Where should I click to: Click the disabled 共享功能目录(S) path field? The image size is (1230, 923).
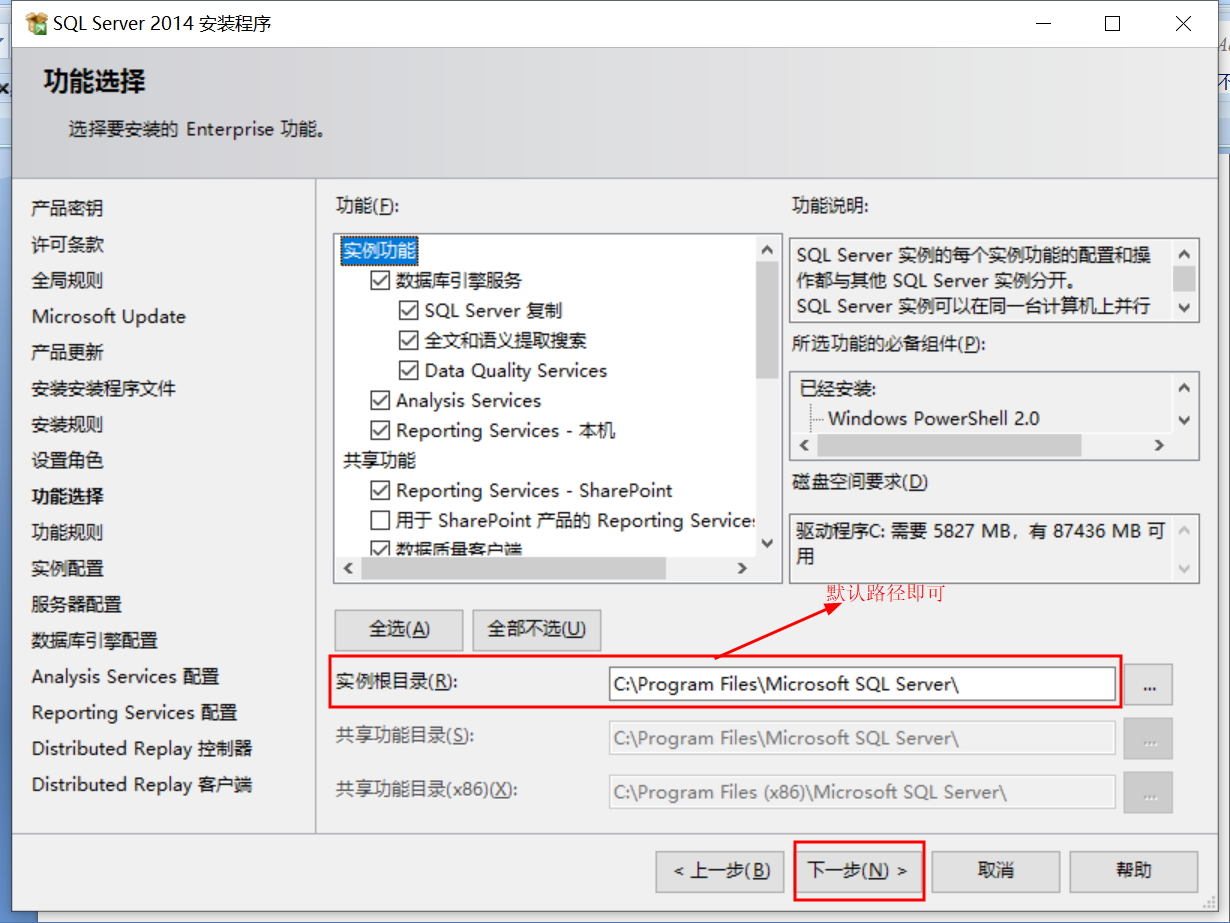pyautogui.click(x=862, y=738)
